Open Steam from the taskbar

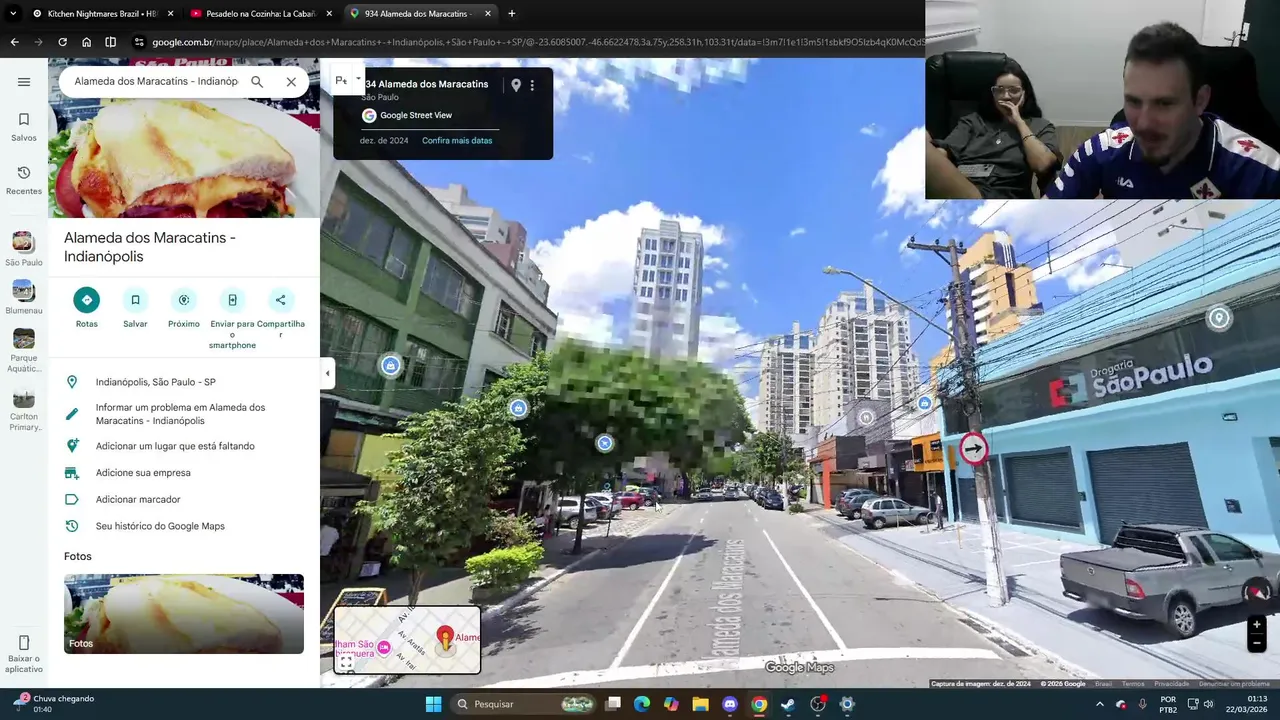coord(788,704)
